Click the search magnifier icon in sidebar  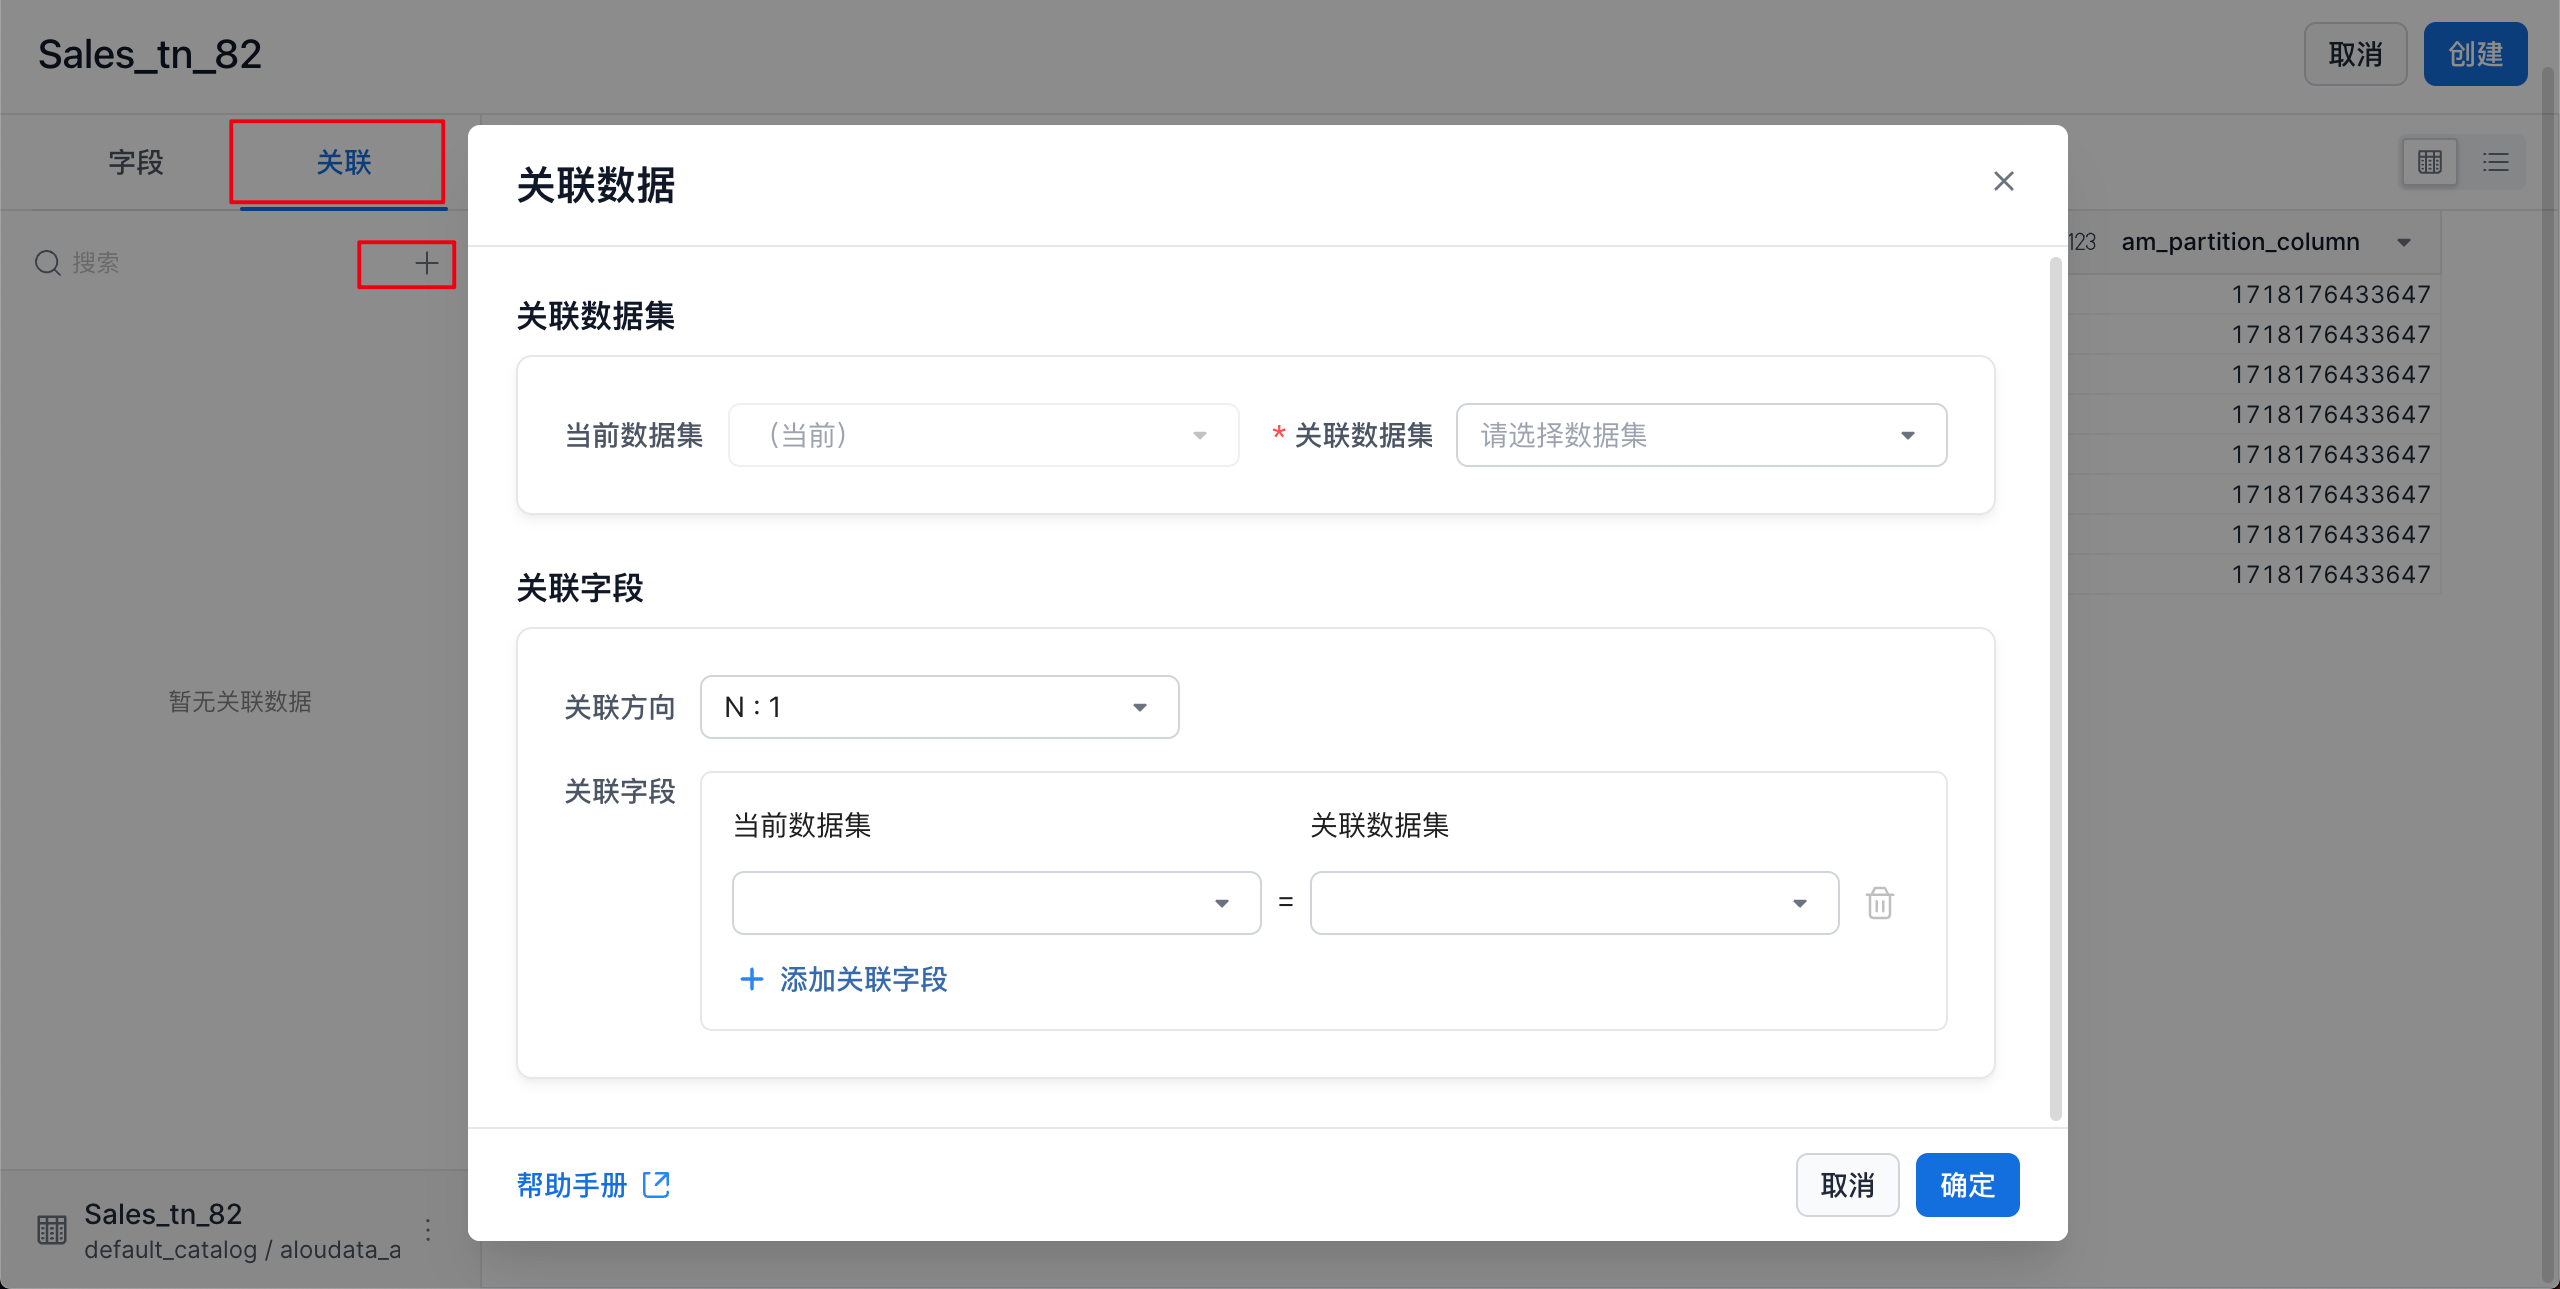pos(48,263)
